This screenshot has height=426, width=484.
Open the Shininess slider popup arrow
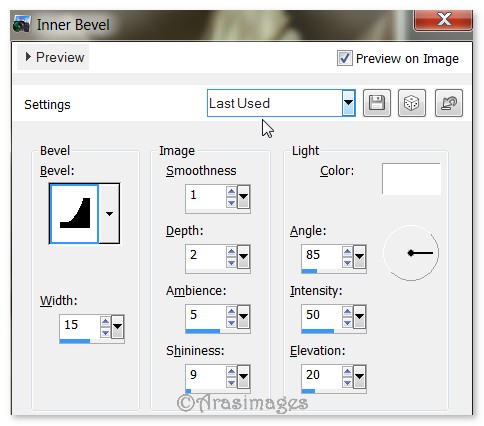(x=243, y=376)
